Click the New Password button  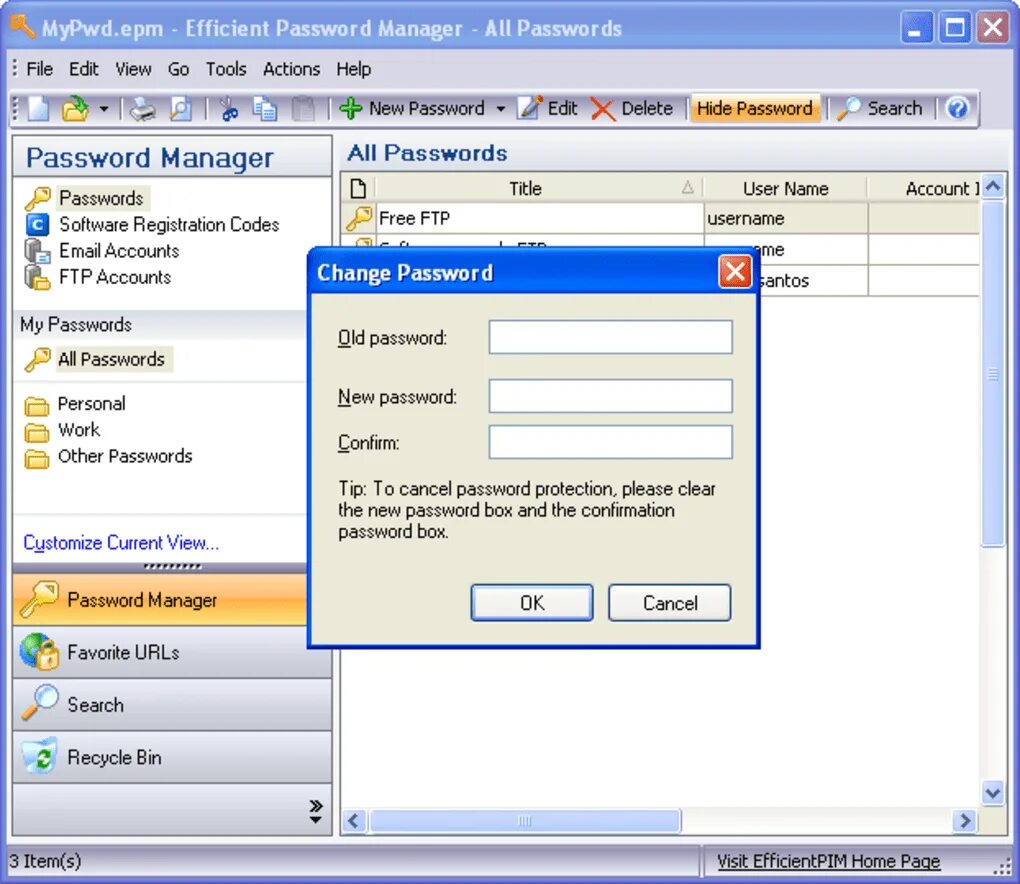412,109
